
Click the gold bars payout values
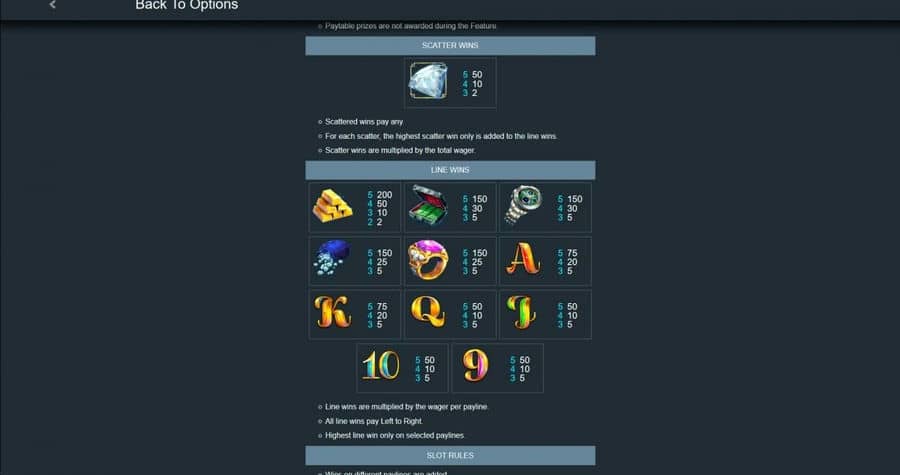click(379, 208)
